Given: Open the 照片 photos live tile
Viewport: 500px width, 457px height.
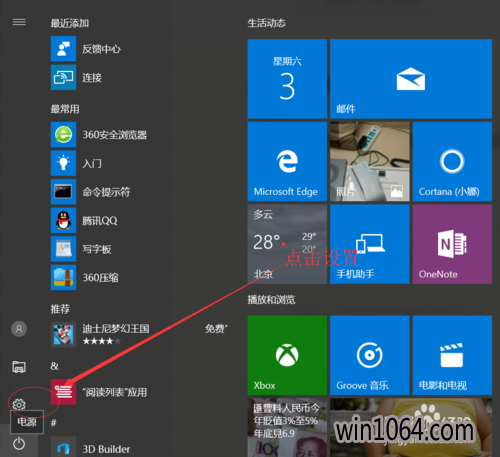Looking at the screenshot, I should 370,161.
